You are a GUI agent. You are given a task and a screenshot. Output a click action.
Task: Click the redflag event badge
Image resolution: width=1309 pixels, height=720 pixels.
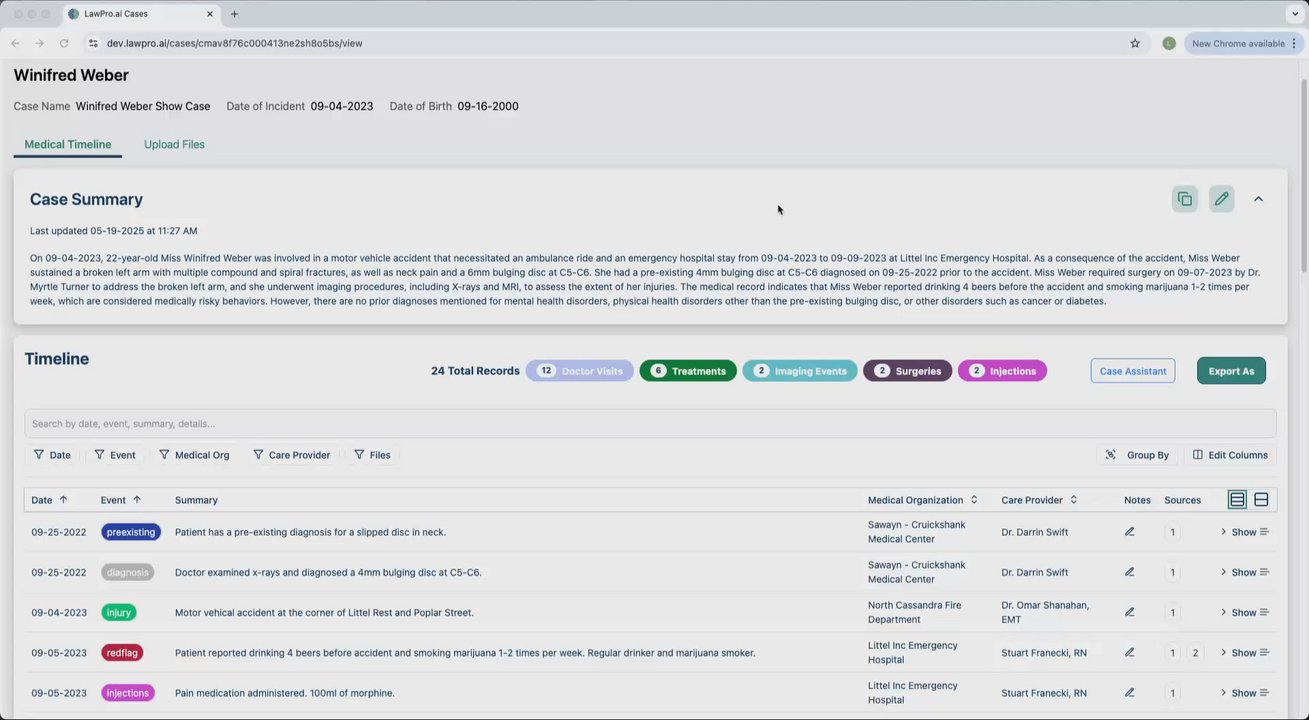[122, 653]
